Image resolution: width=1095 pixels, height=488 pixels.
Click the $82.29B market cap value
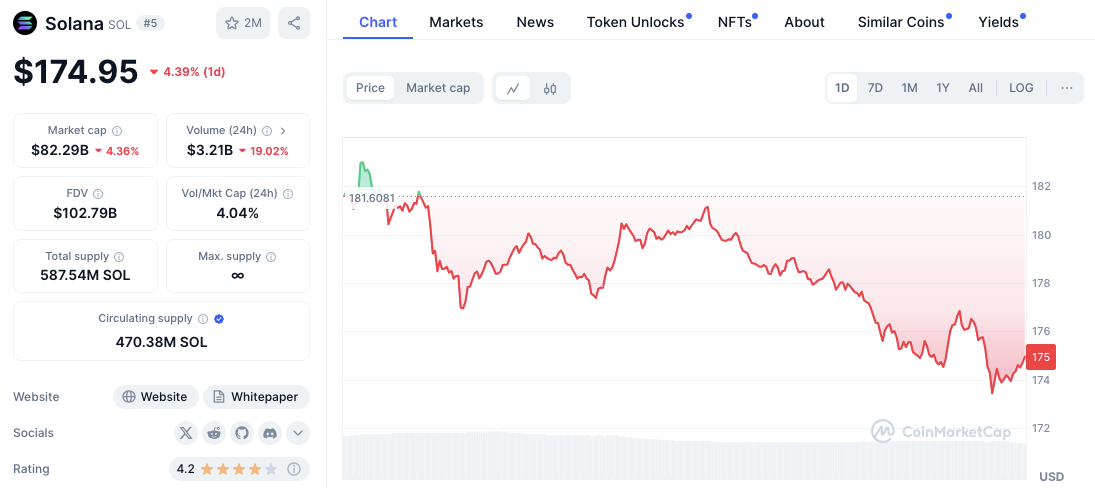[60, 150]
